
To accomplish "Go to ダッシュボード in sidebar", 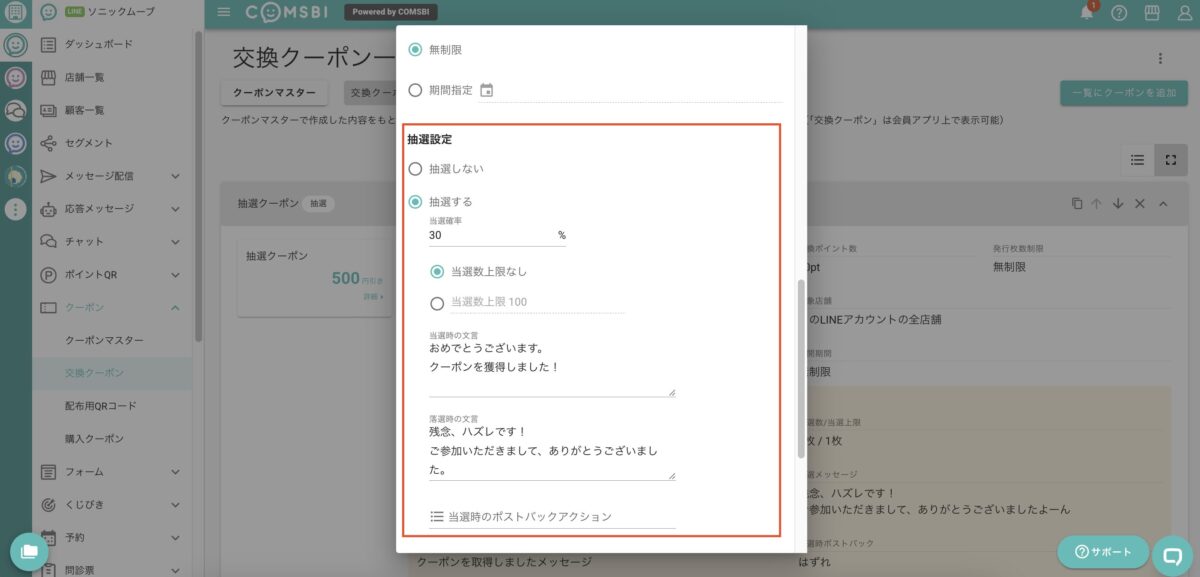I will pos(98,44).
